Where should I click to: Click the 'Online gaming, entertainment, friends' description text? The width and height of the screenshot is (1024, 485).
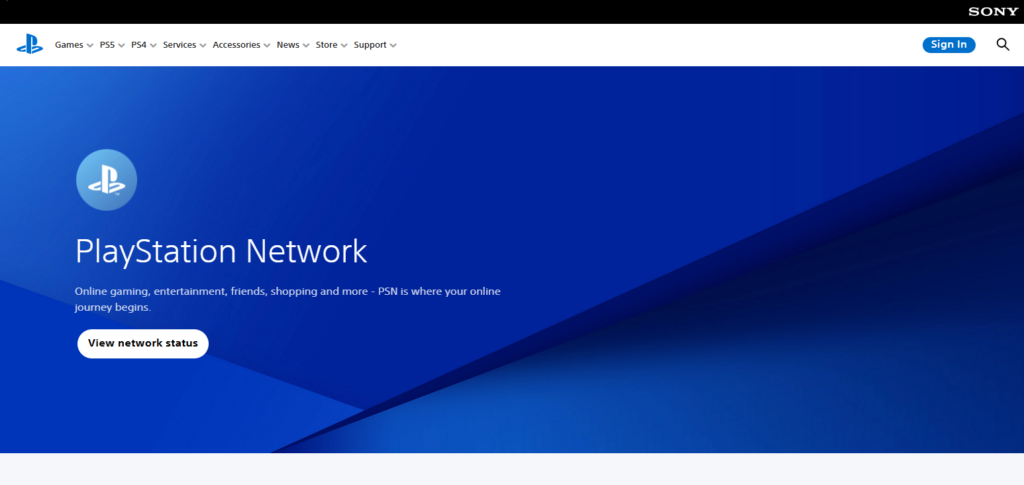[x=287, y=299]
